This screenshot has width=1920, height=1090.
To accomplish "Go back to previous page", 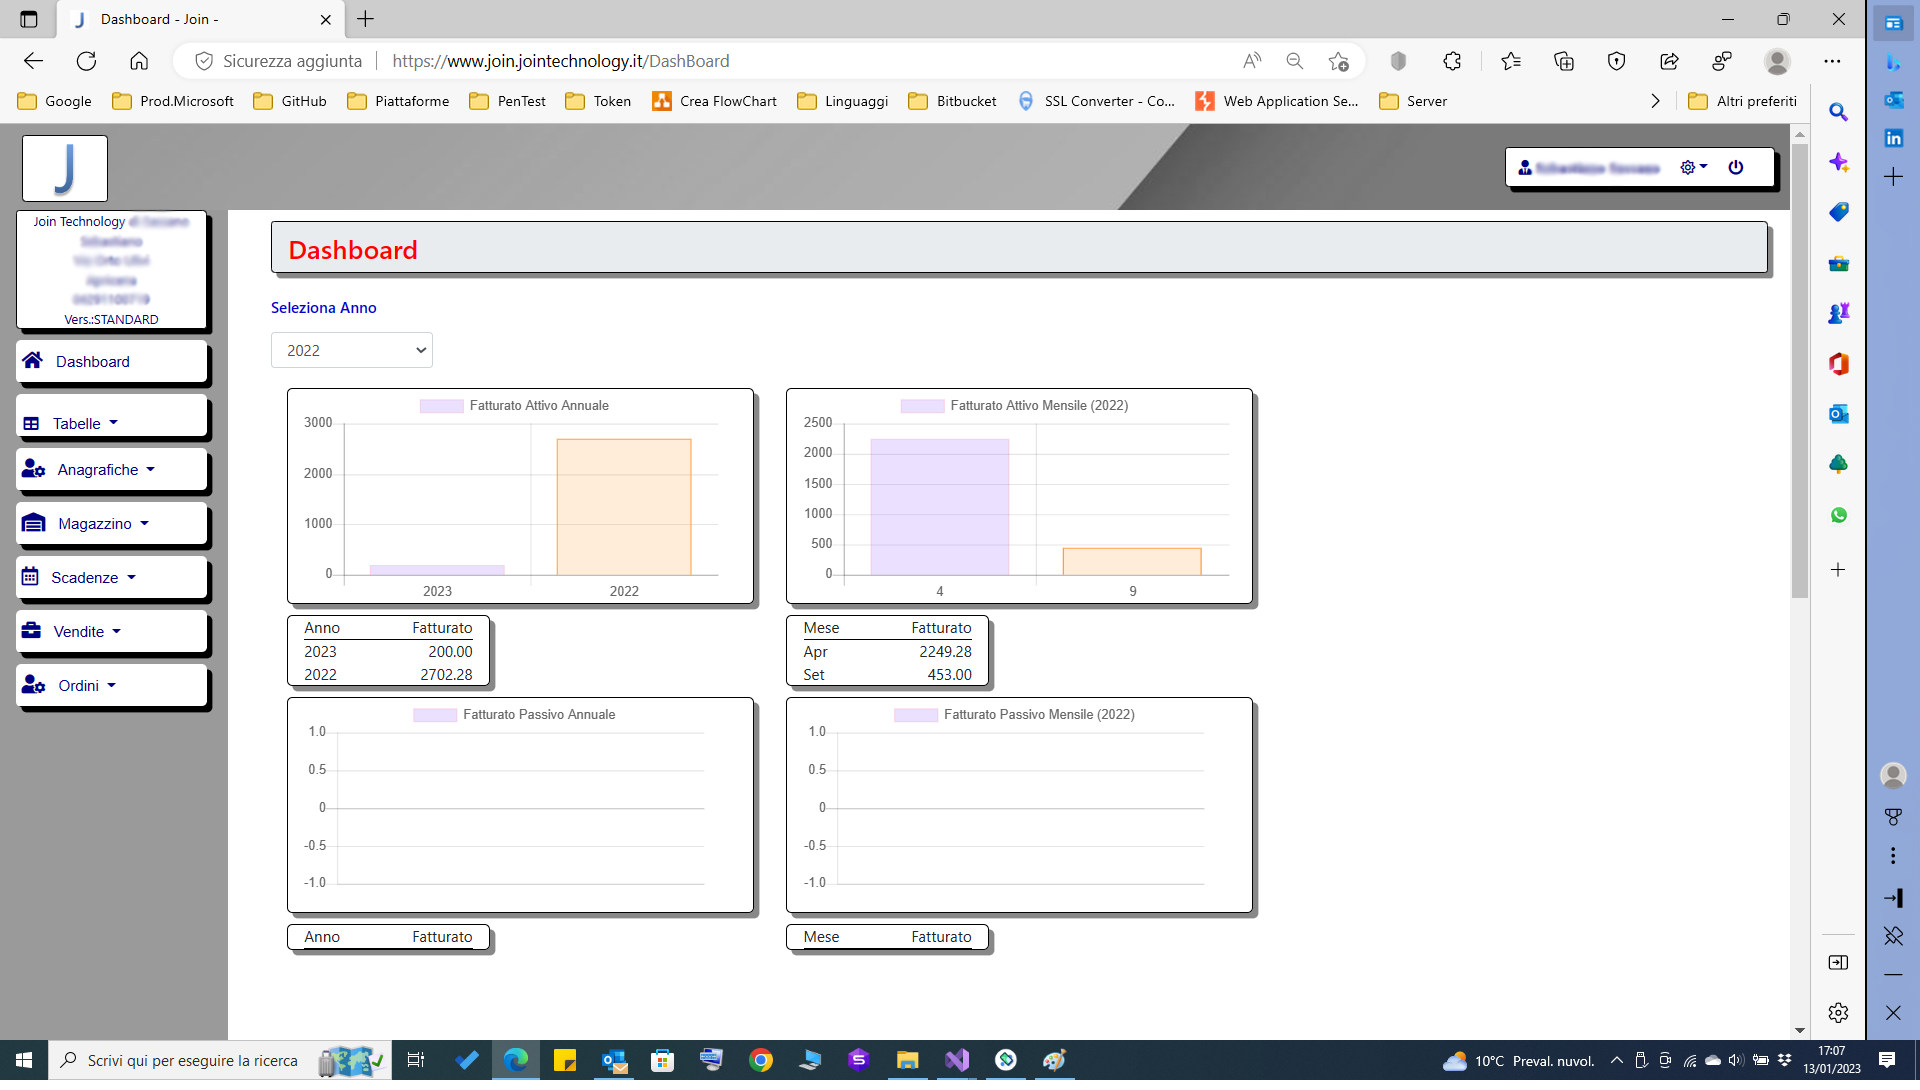I will pos(33,61).
